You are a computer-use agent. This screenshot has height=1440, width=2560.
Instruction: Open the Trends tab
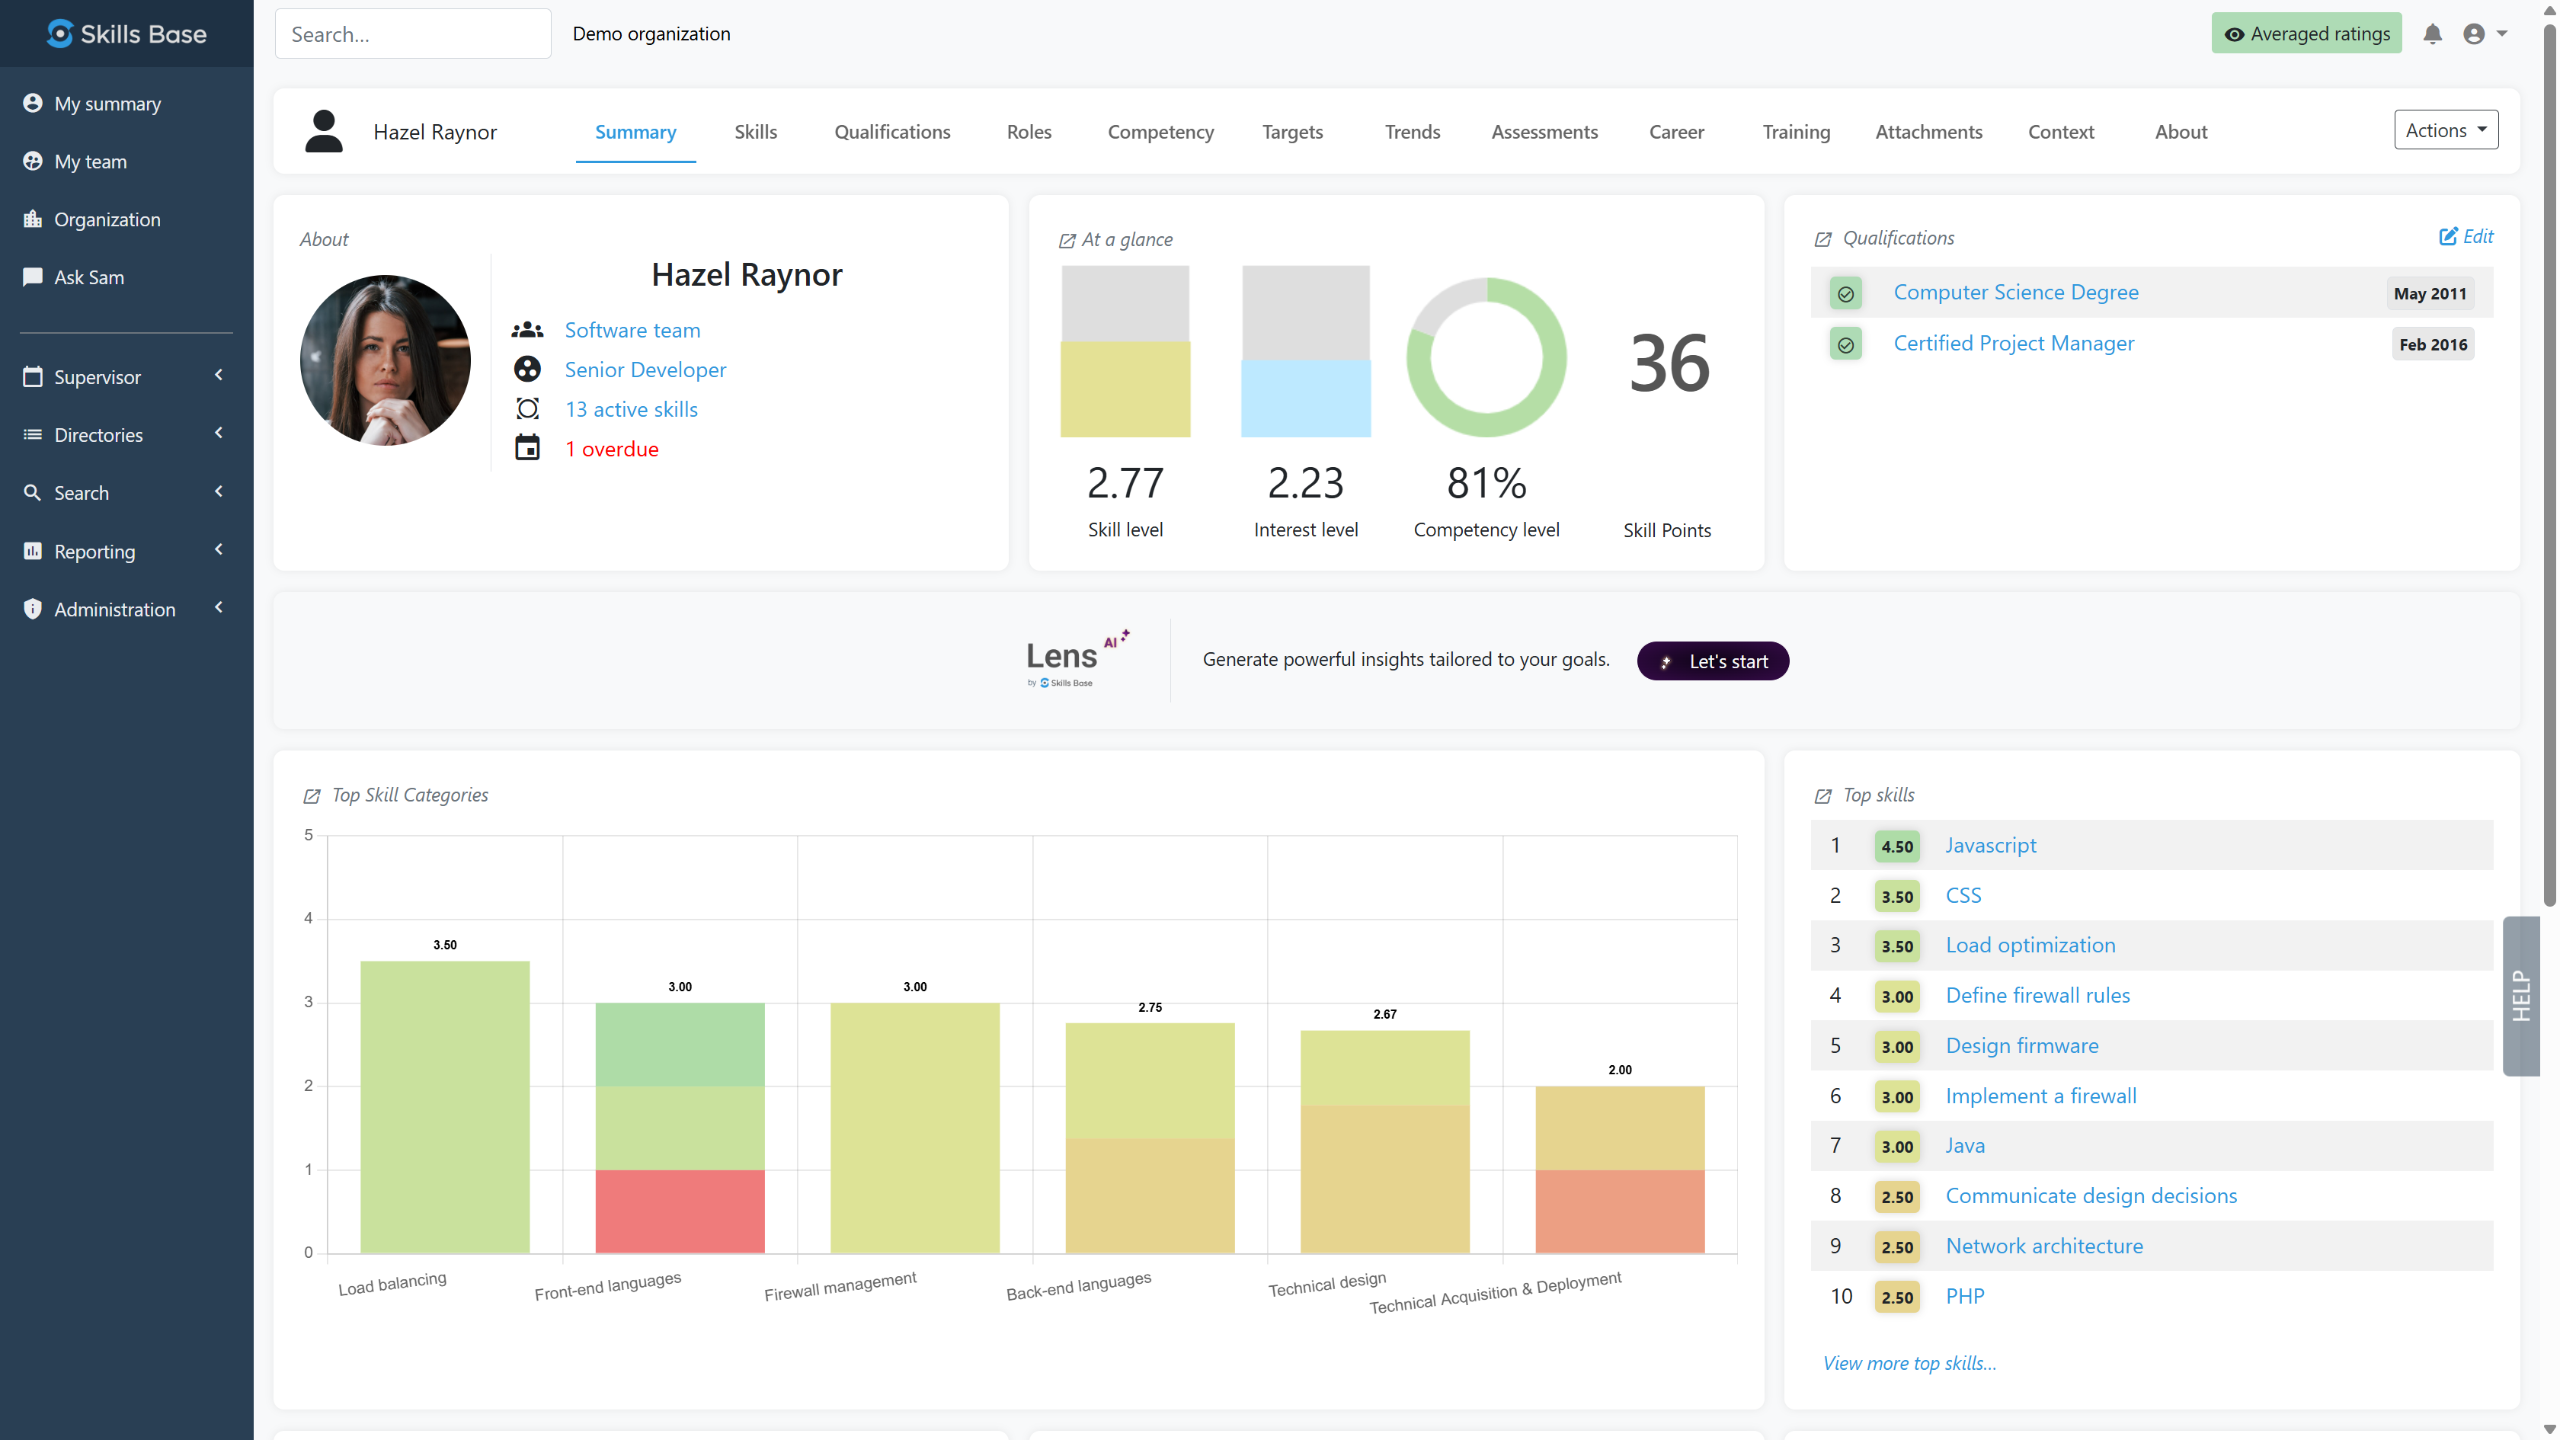[1412, 132]
